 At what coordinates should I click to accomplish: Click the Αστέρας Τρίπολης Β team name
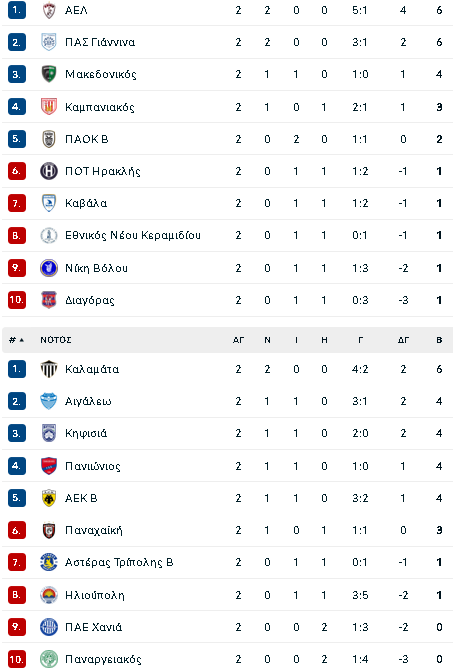pos(119,562)
